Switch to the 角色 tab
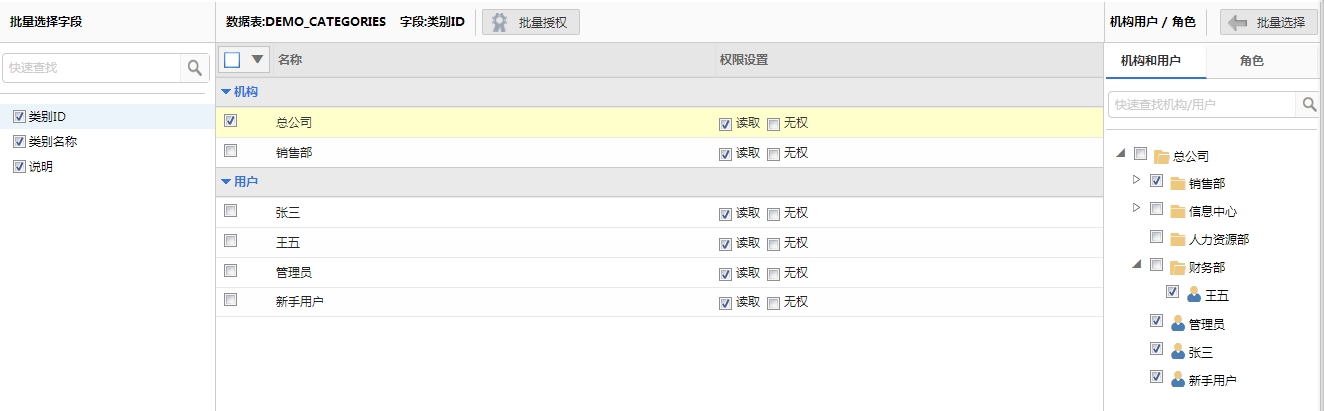1324x411 pixels. click(x=1252, y=61)
